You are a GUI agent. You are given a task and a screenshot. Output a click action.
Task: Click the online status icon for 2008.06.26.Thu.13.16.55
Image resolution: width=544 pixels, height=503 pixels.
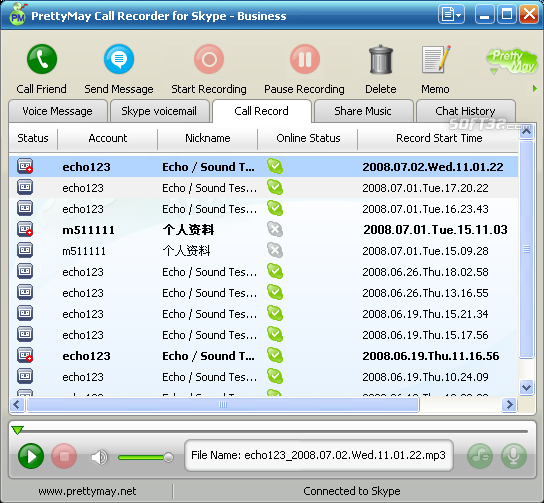[x=275, y=292]
